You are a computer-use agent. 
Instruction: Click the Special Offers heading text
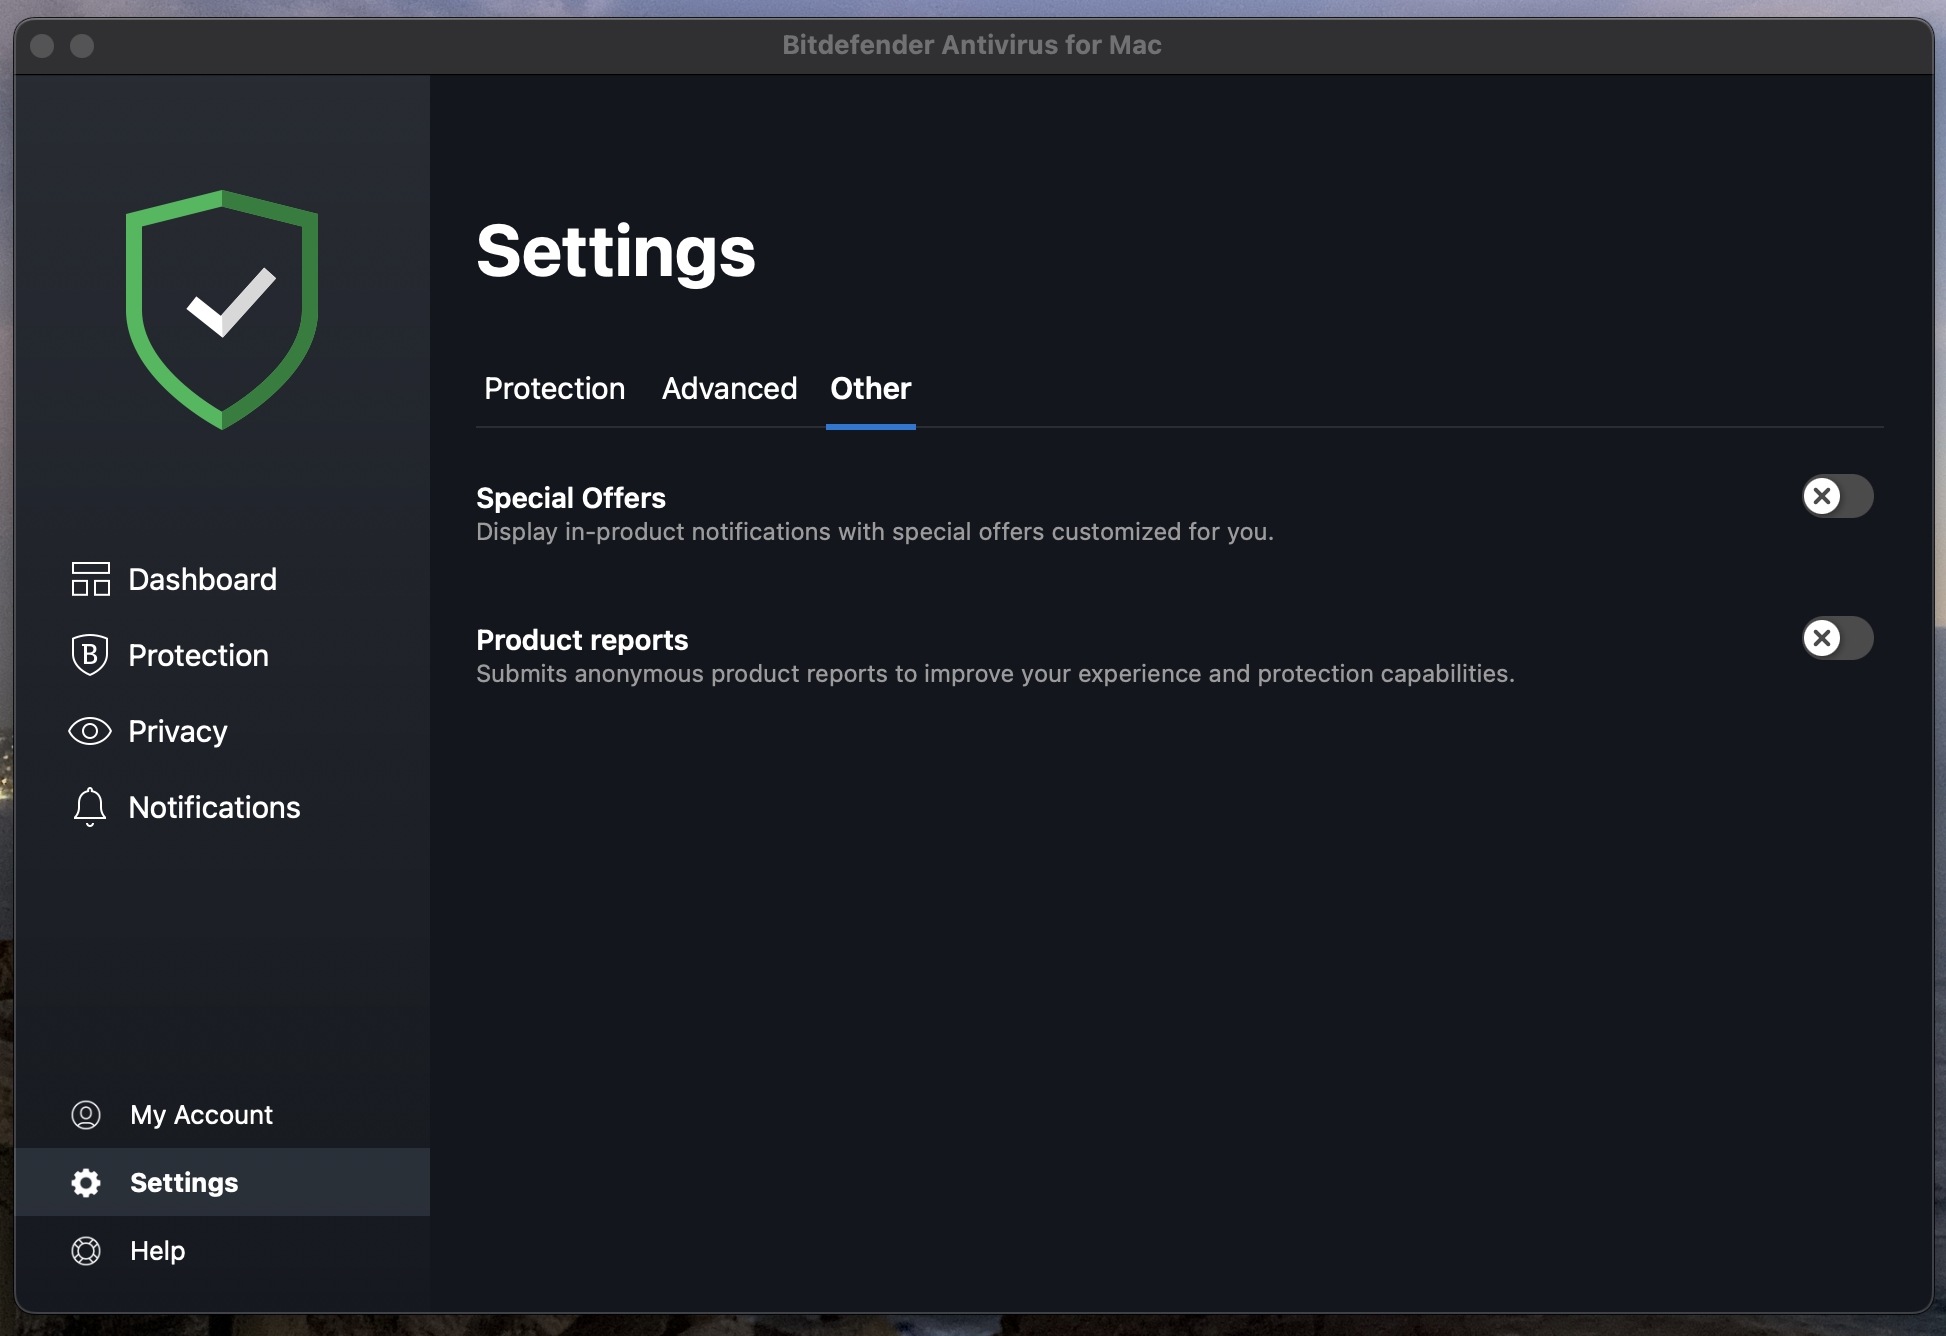[570, 498]
